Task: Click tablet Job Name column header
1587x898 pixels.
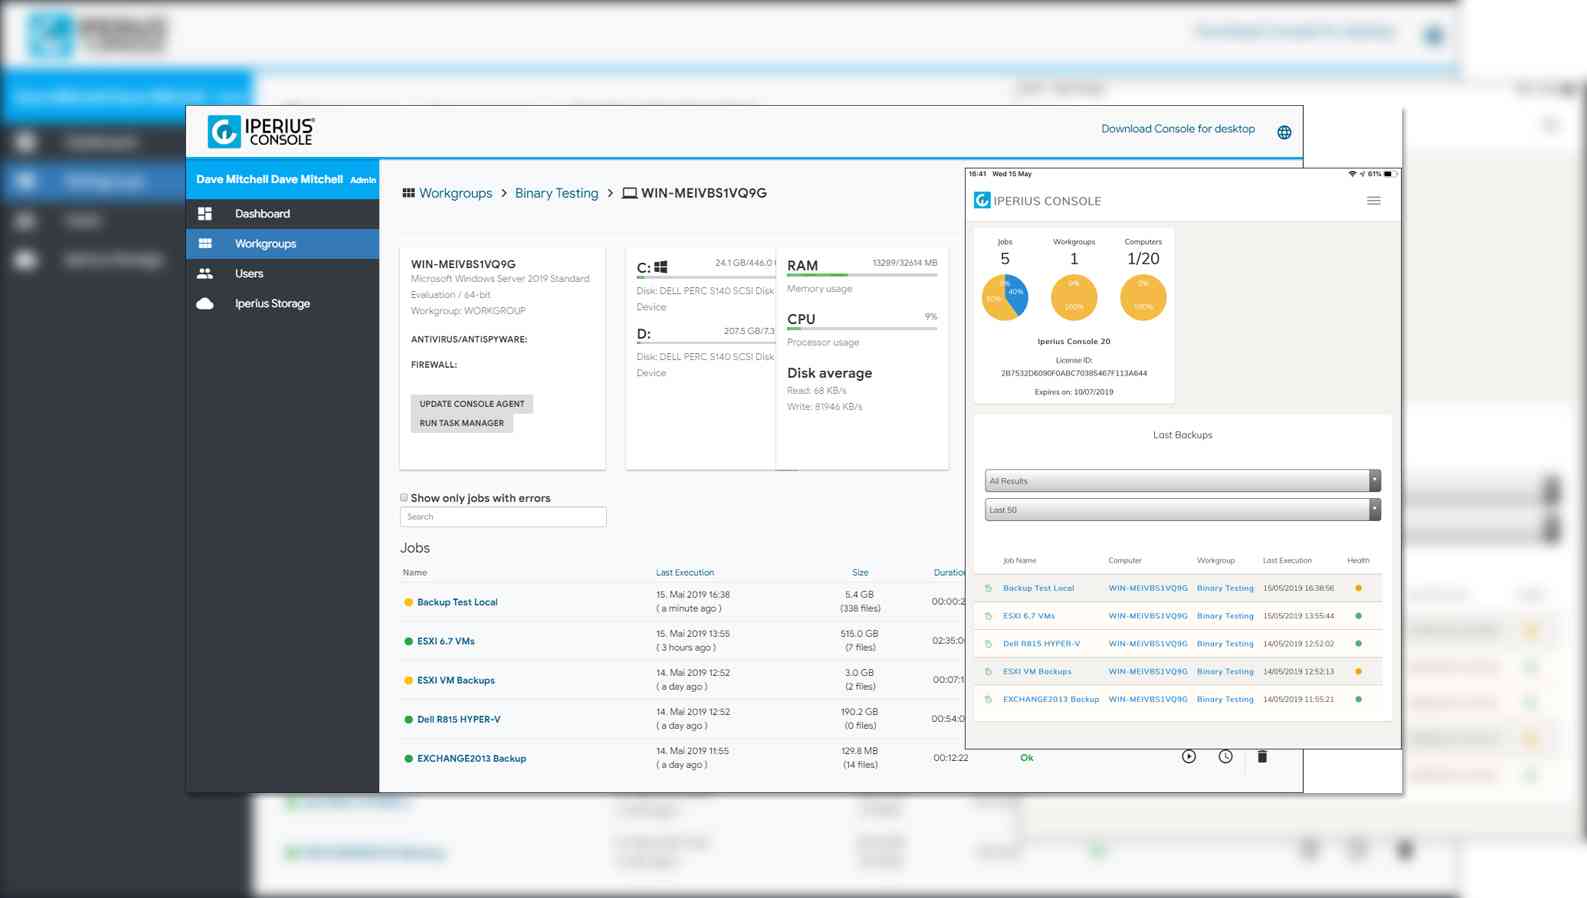Action: [1019, 561]
